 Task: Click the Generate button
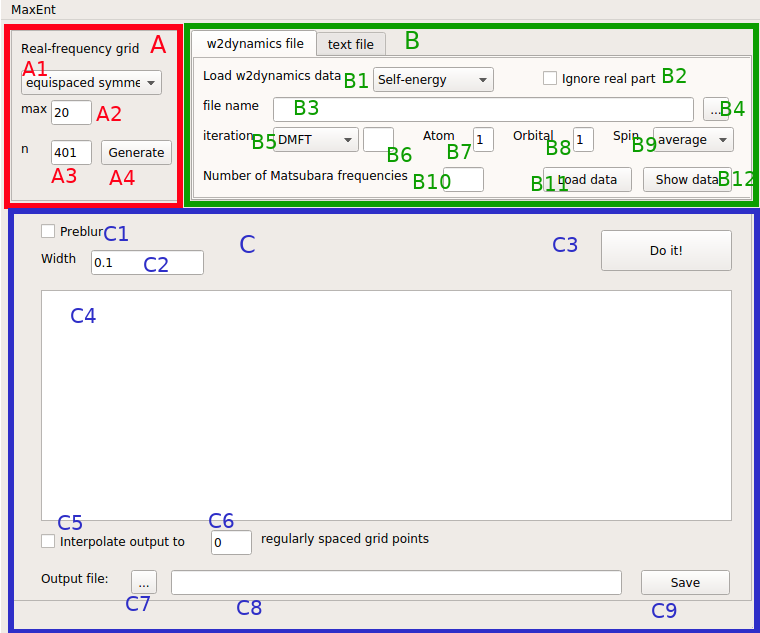click(136, 153)
